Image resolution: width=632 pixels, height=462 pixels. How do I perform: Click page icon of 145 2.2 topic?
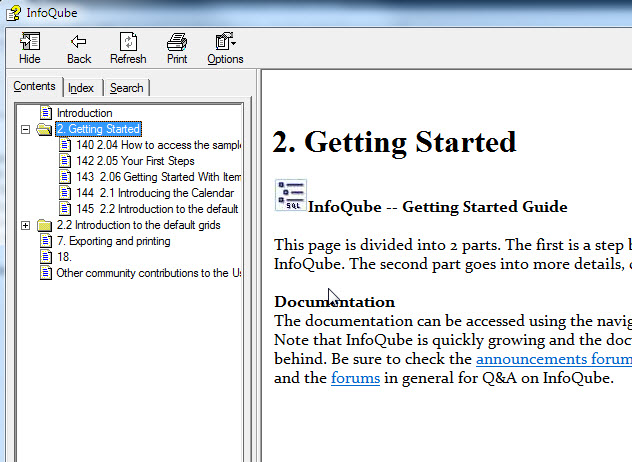(65, 209)
